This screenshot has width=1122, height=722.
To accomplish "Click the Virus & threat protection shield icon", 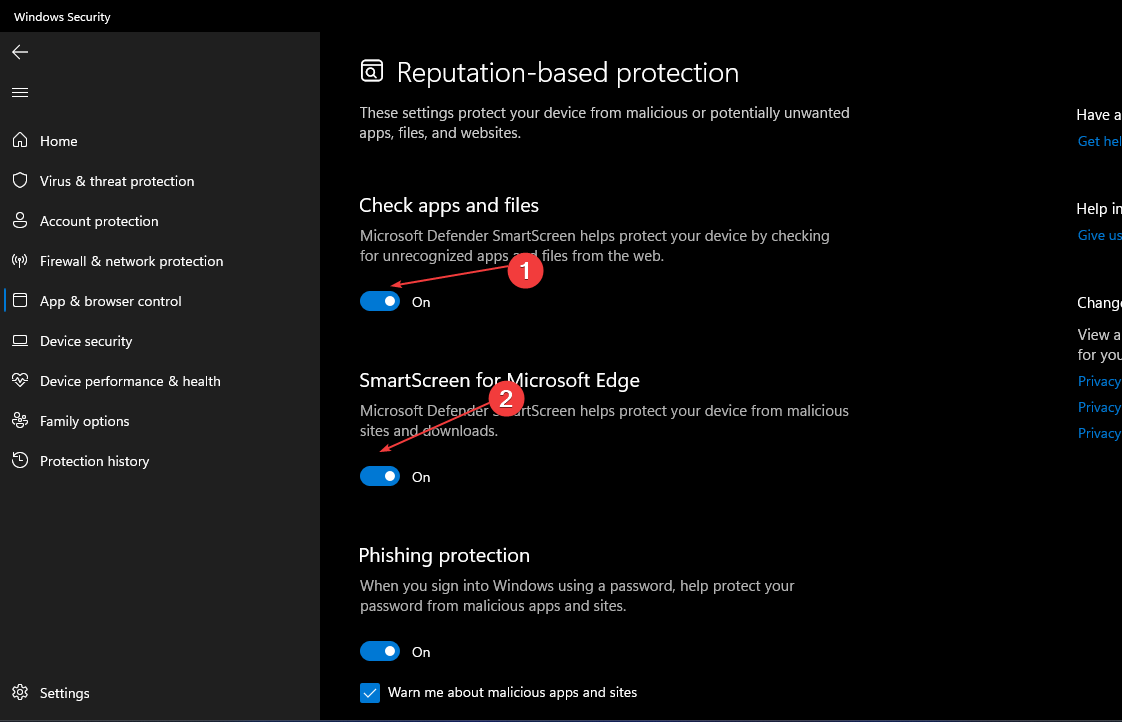I will click(20, 181).
